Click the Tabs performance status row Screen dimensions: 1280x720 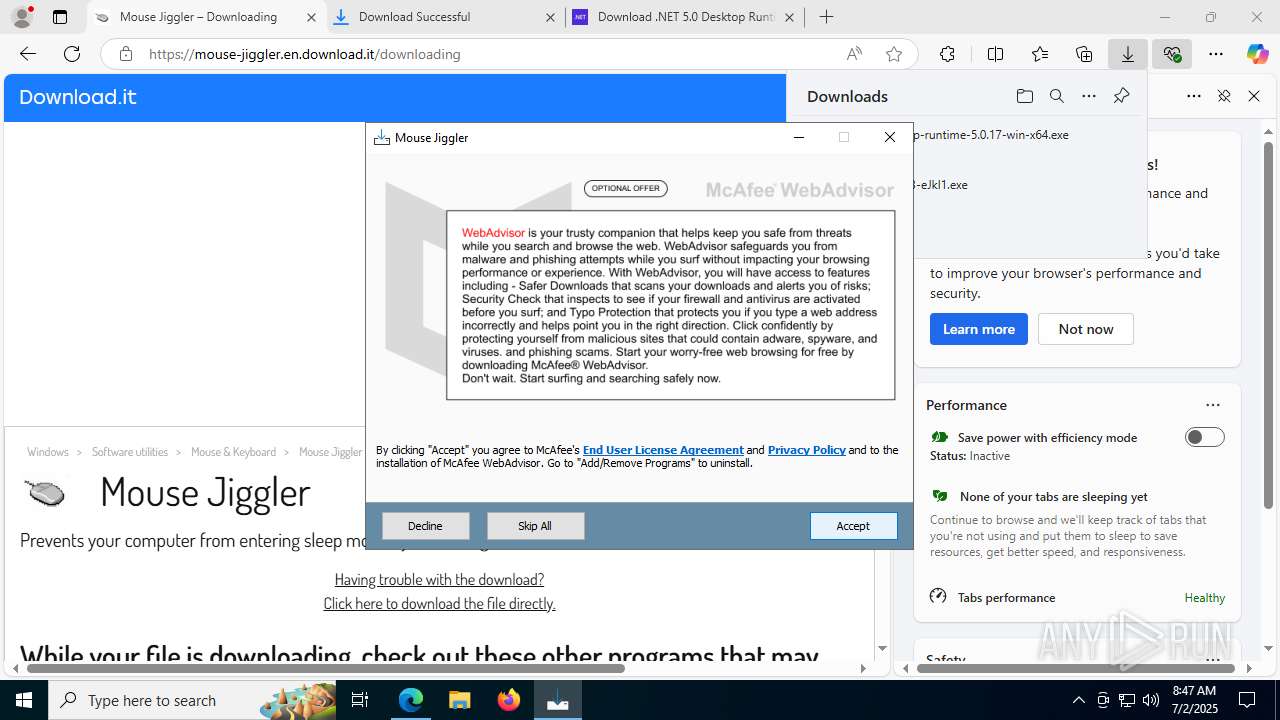(1077, 597)
